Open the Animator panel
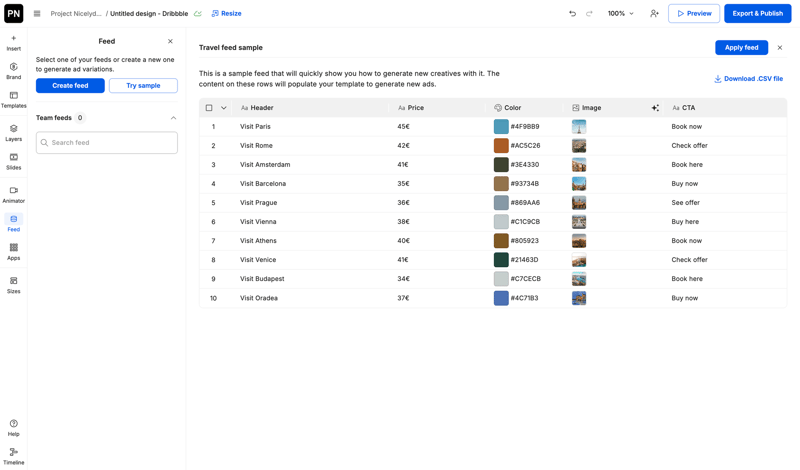800x470 pixels. pos(13,194)
